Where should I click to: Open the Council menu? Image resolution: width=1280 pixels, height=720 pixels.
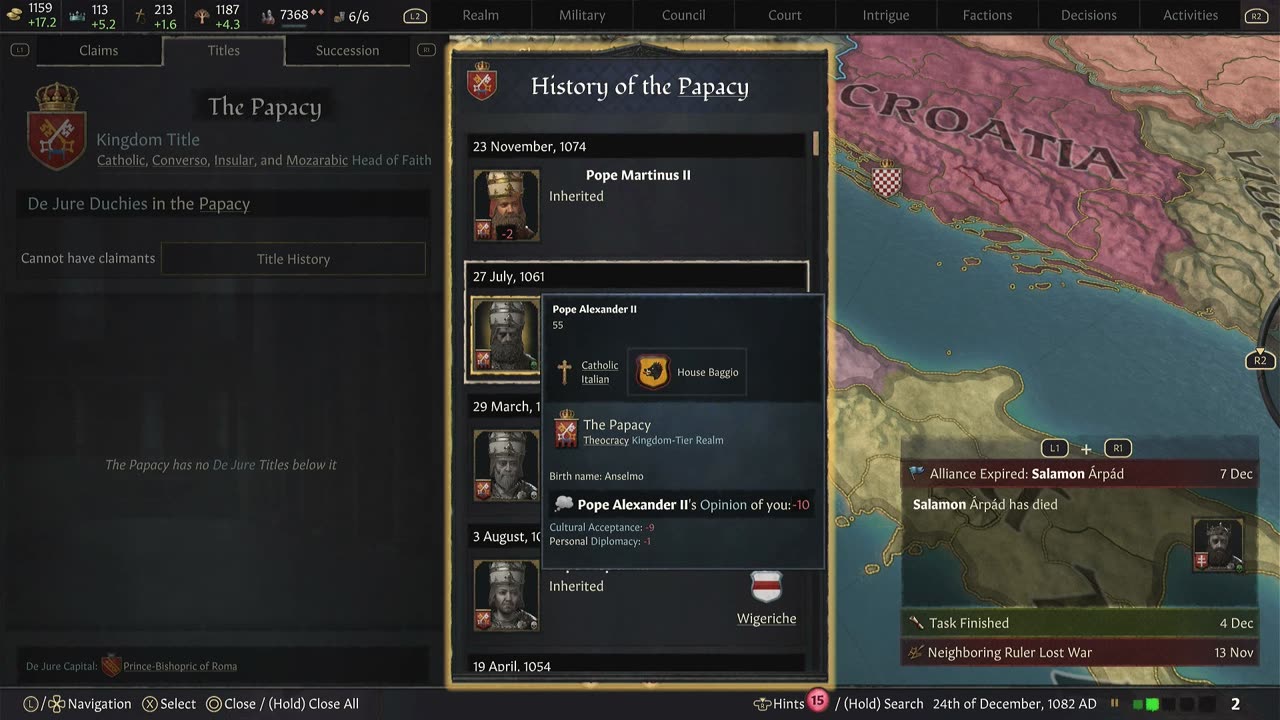pyautogui.click(x=683, y=15)
